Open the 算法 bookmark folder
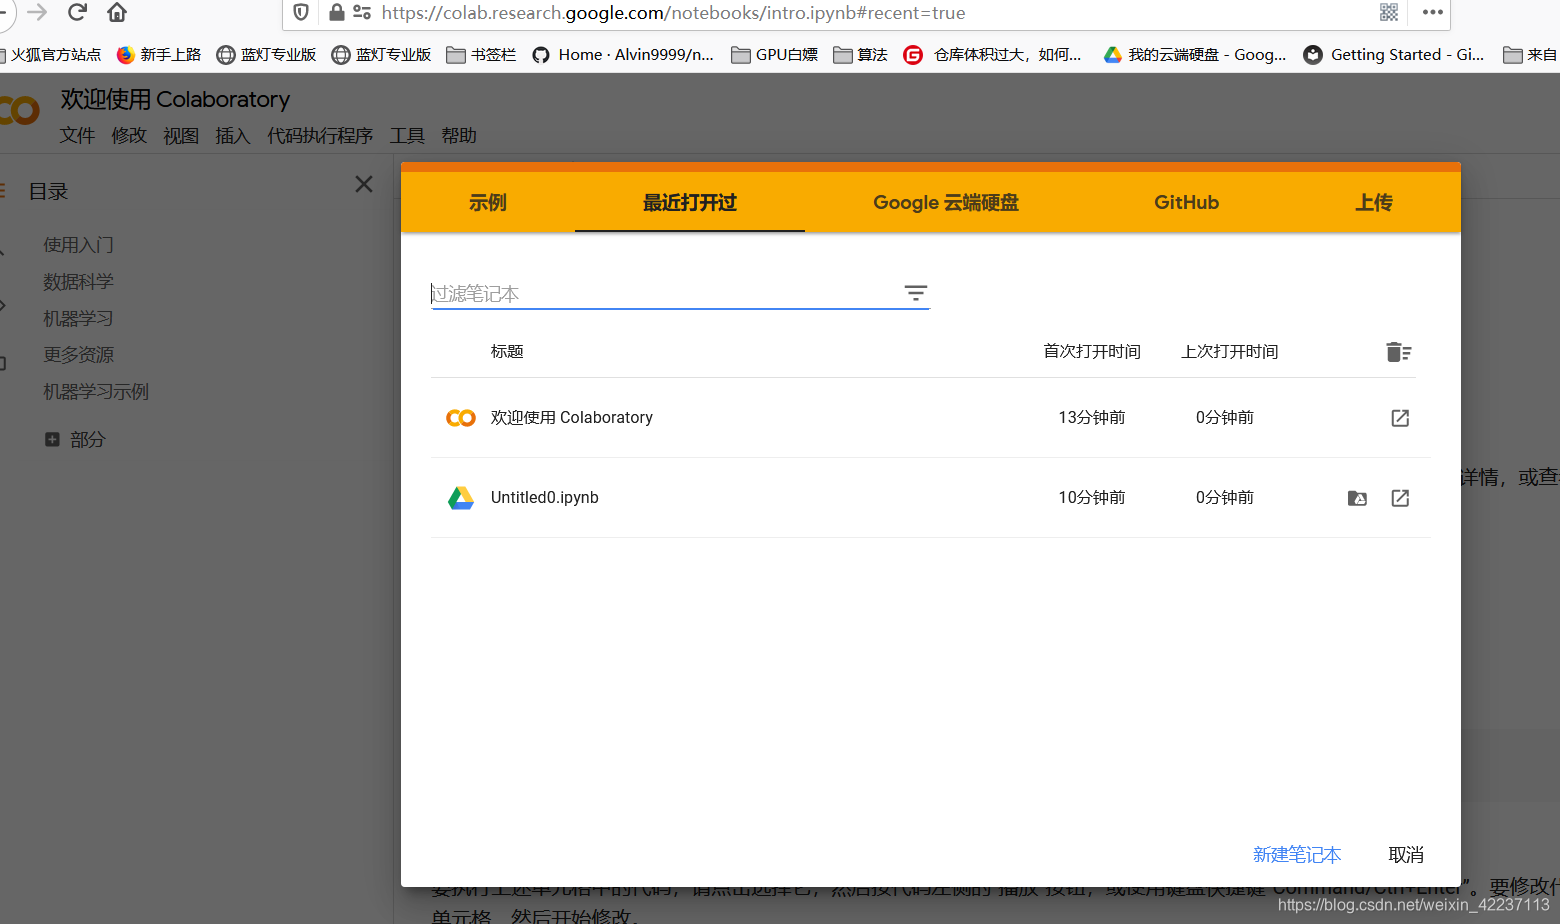The image size is (1560, 924). pos(860,55)
